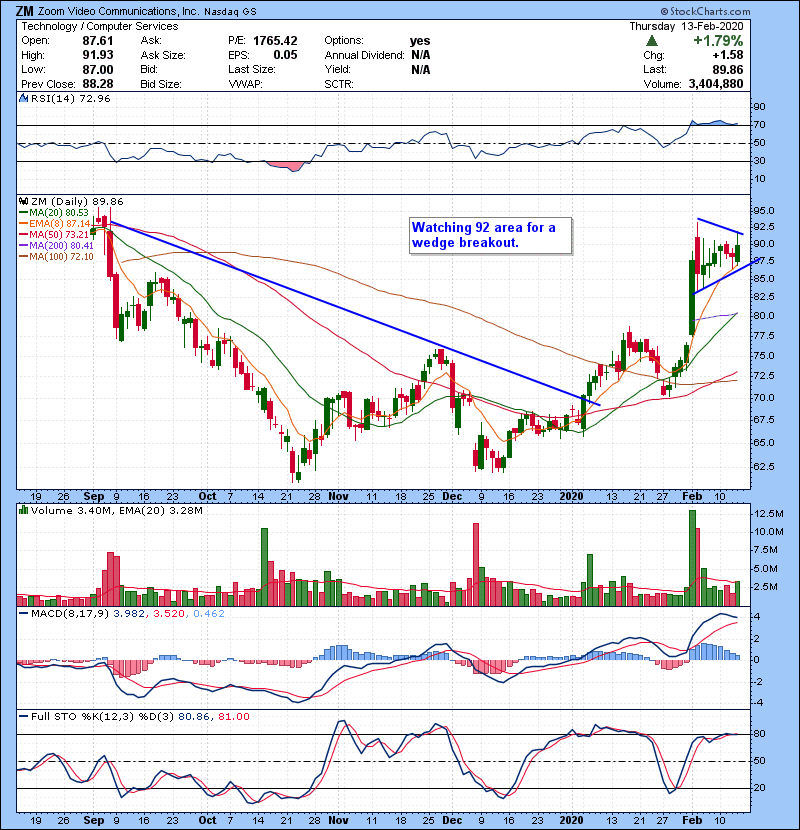Click the RSI(14) 72.96 label
This screenshot has width=800, height=830.
pos(70,98)
